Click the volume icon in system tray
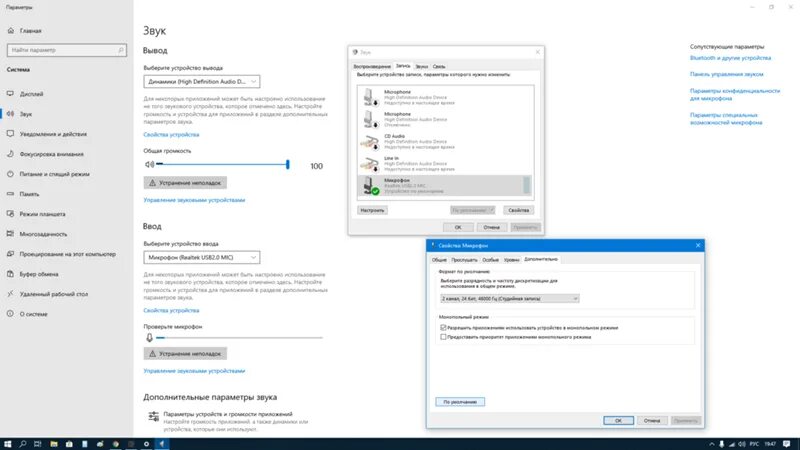The width and height of the screenshot is (800, 450). [742, 444]
